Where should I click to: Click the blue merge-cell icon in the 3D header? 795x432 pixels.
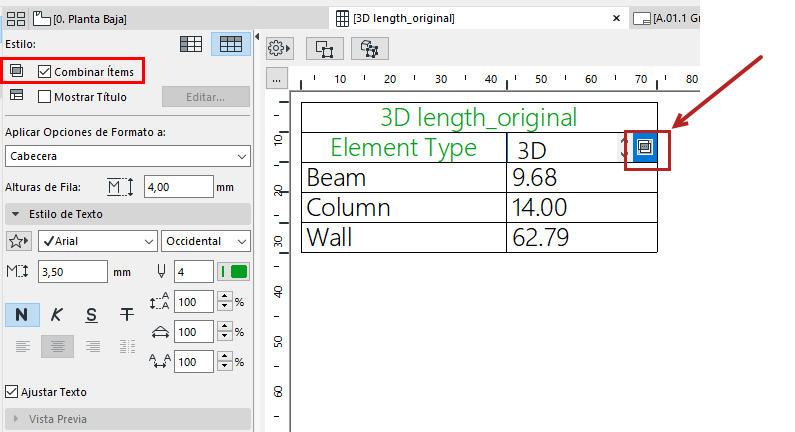point(645,147)
